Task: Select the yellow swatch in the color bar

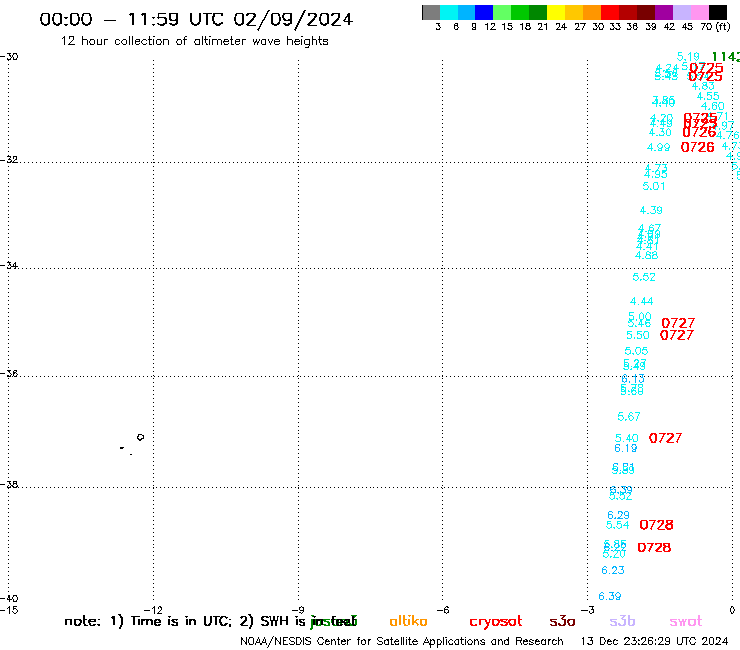Action: 556,12
